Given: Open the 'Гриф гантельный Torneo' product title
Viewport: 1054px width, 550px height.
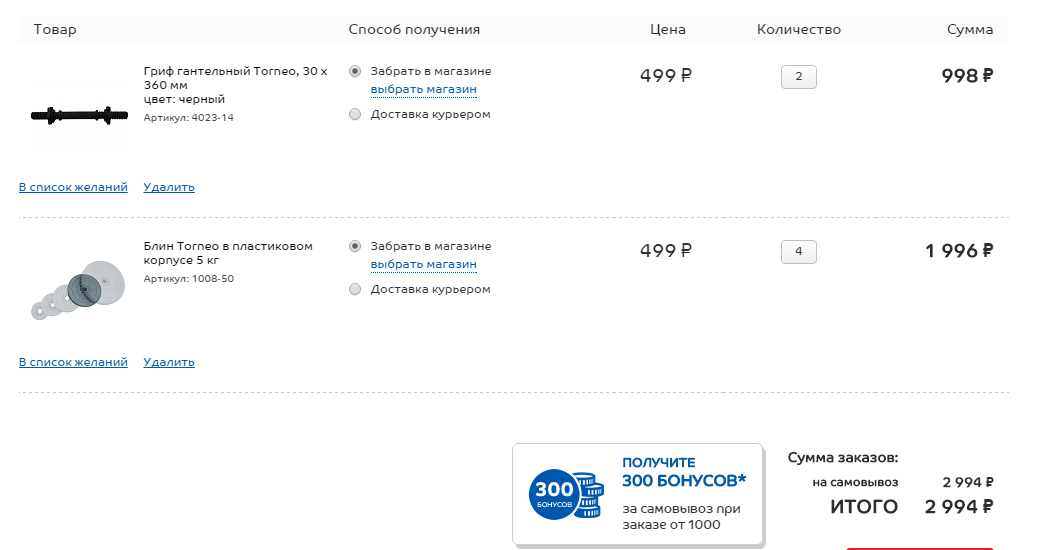Looking at the screenshot, I should [x=235, y=78].
